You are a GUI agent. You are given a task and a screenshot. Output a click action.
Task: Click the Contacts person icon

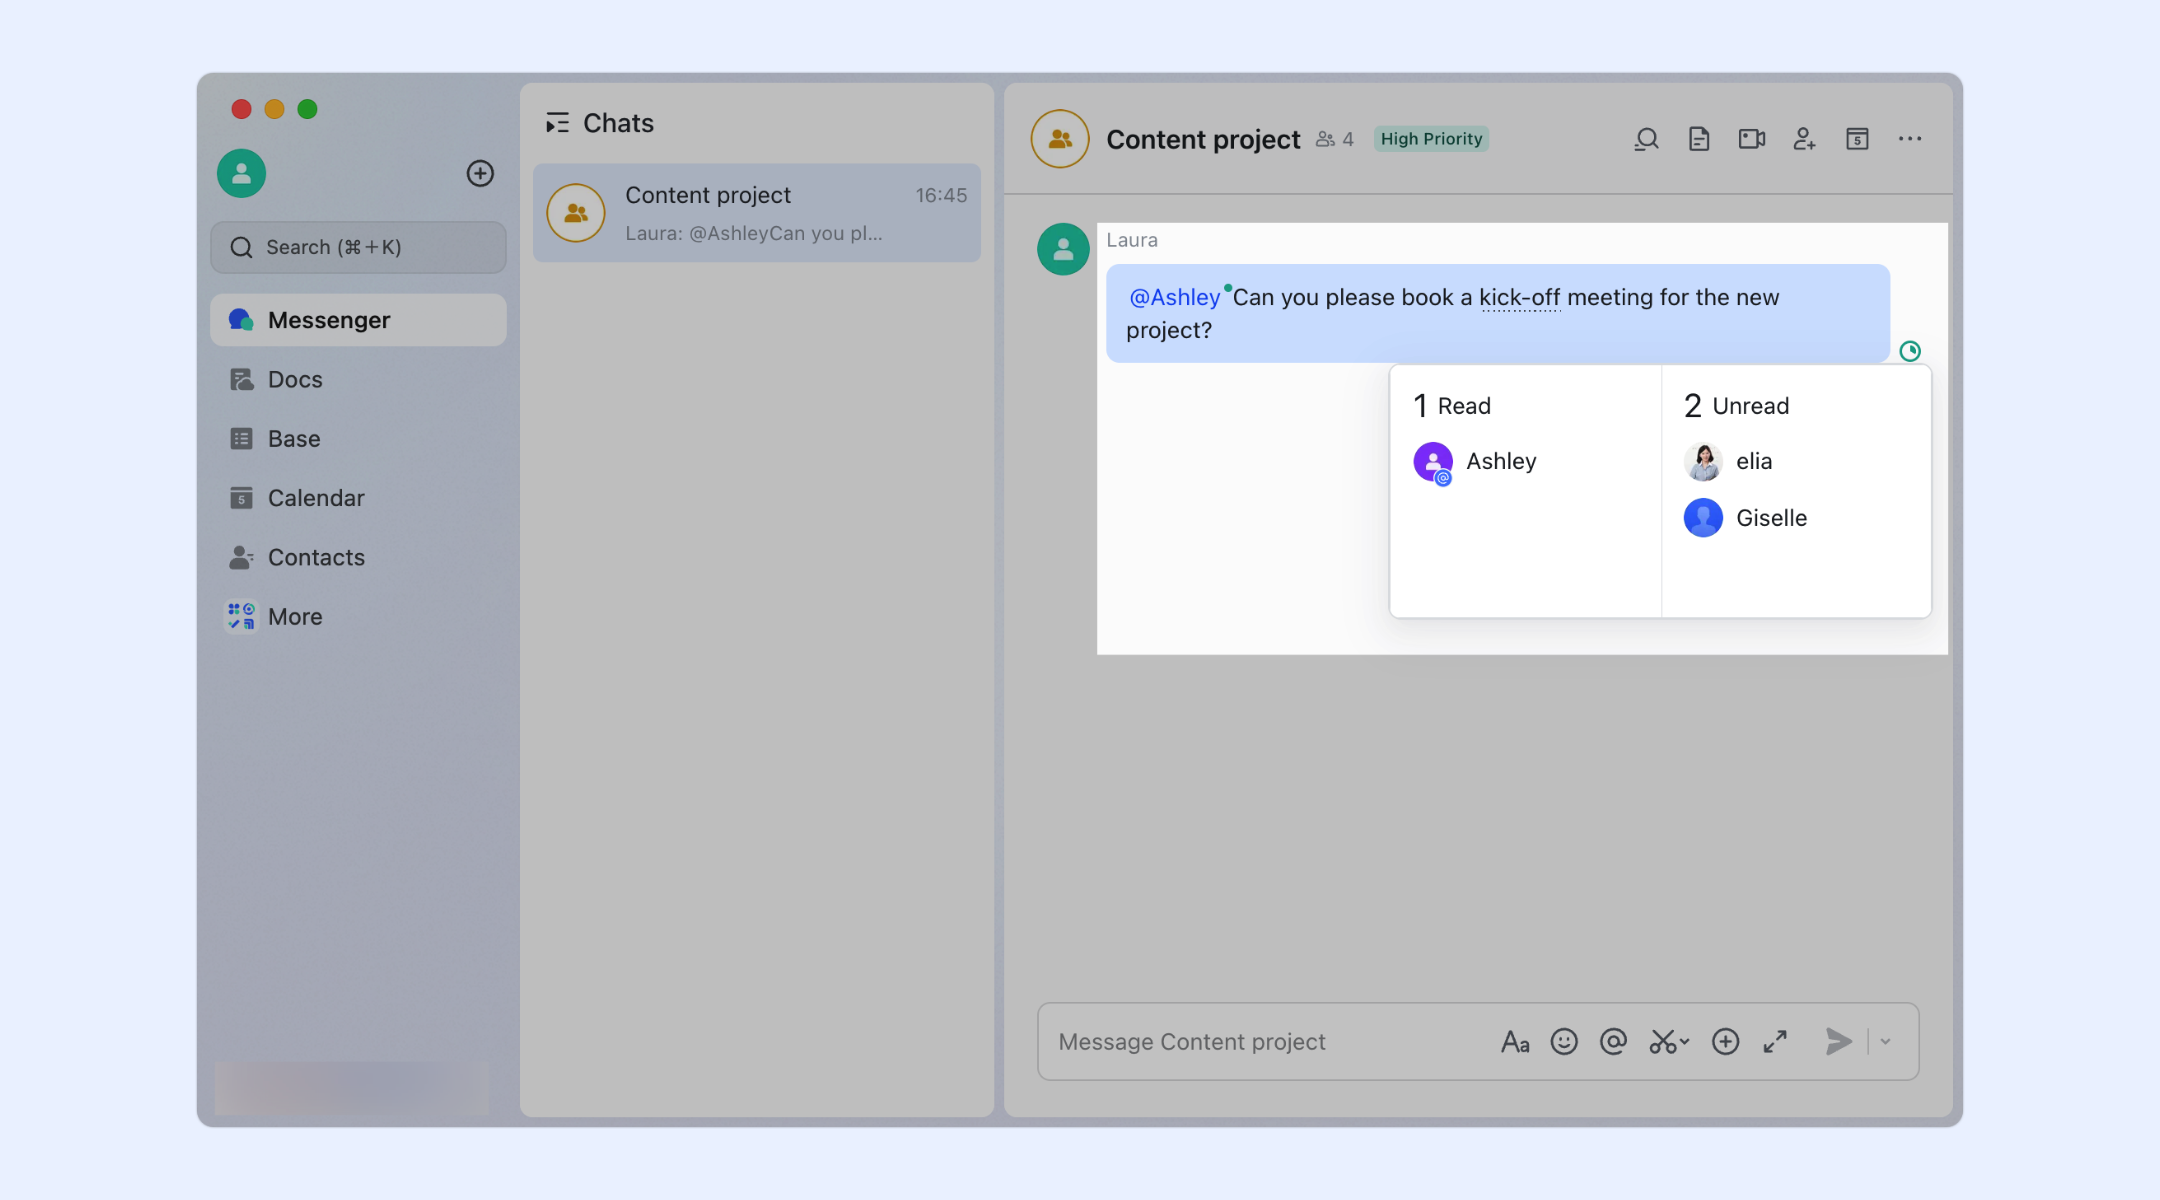click(241, 557)
